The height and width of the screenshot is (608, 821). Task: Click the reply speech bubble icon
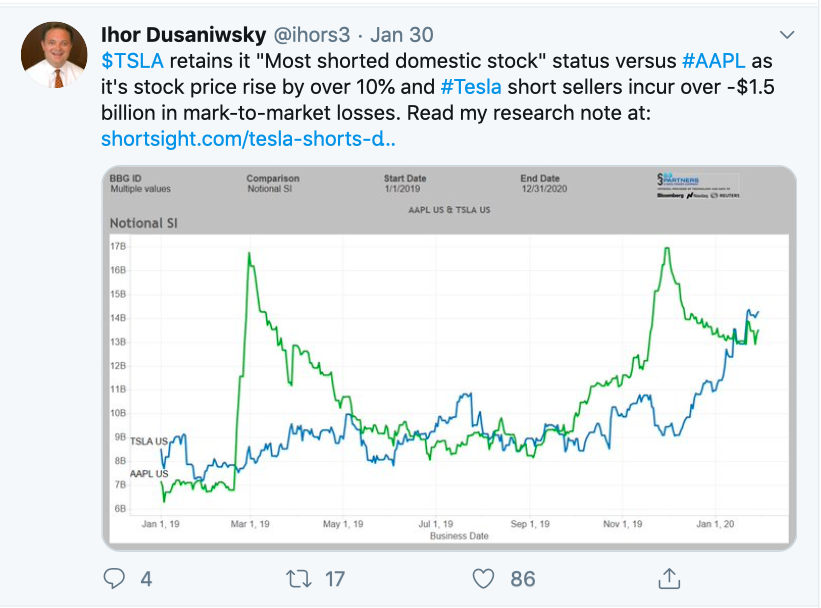[x=114, y=578]
